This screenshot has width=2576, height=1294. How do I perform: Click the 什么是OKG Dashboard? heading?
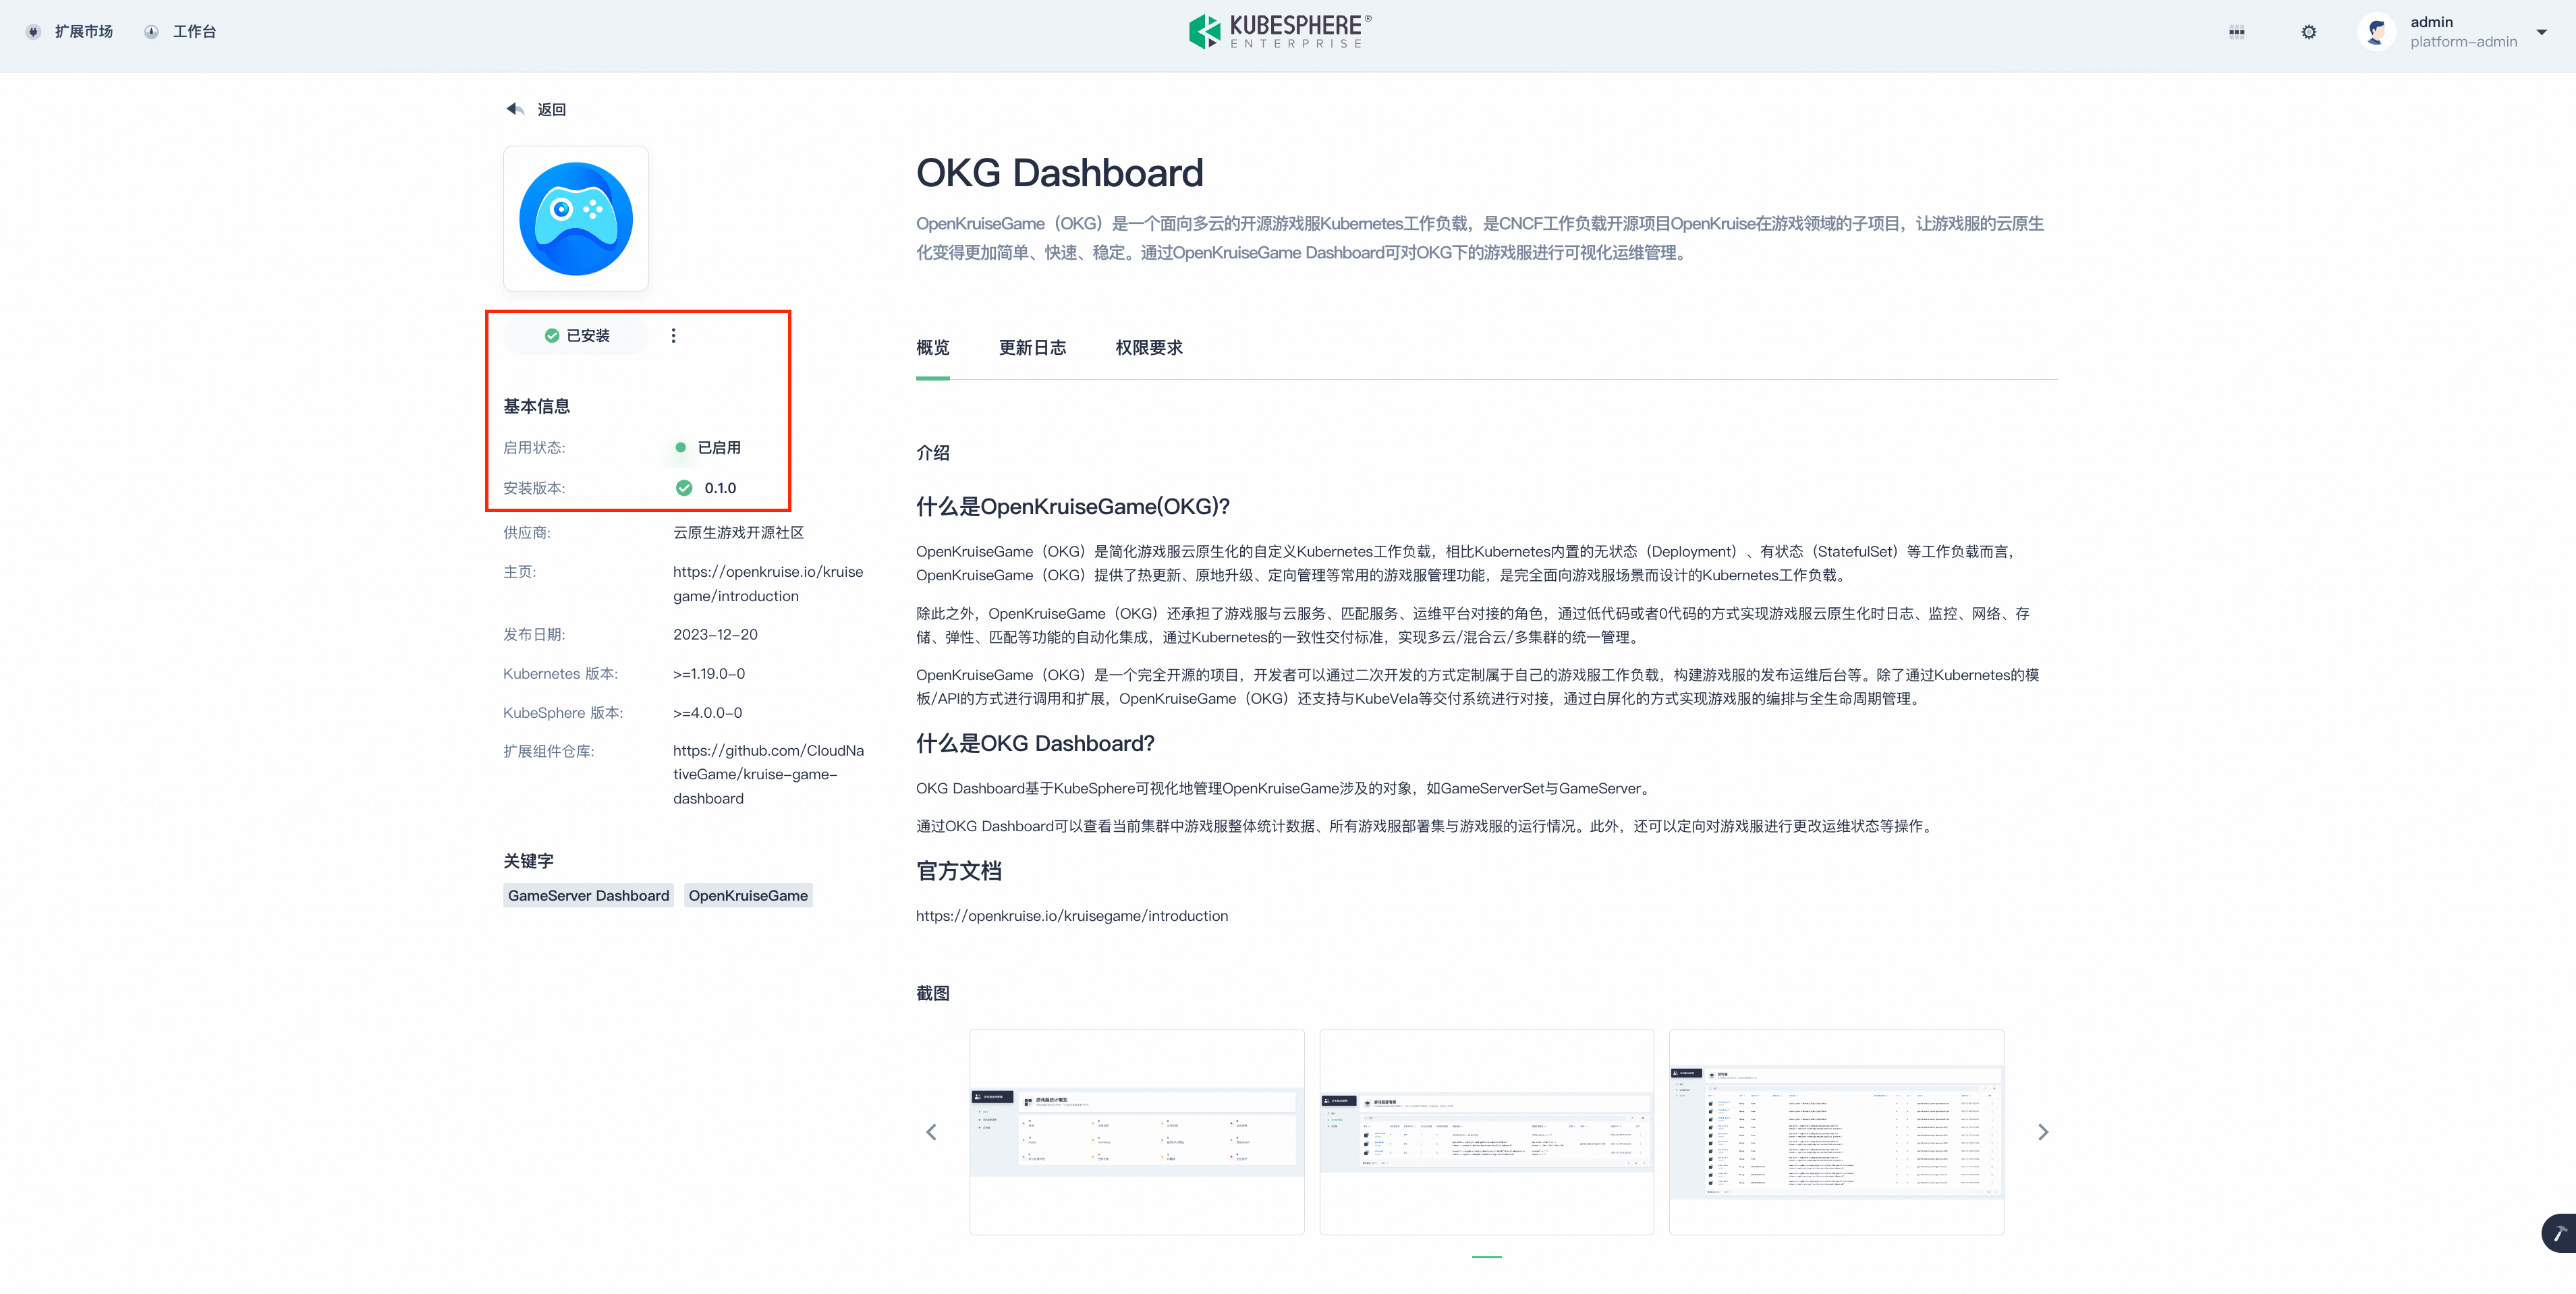point(1035,743)
